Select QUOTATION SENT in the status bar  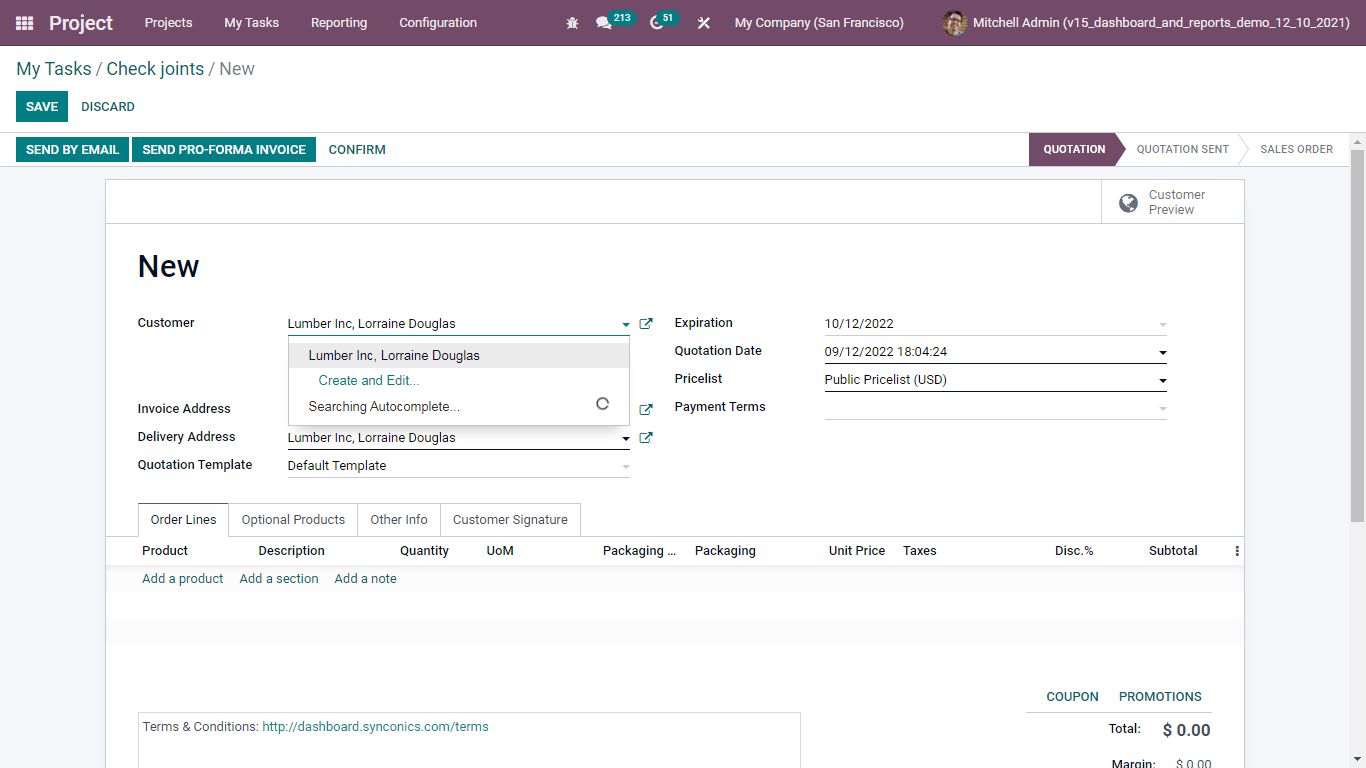click(1182, 149)
